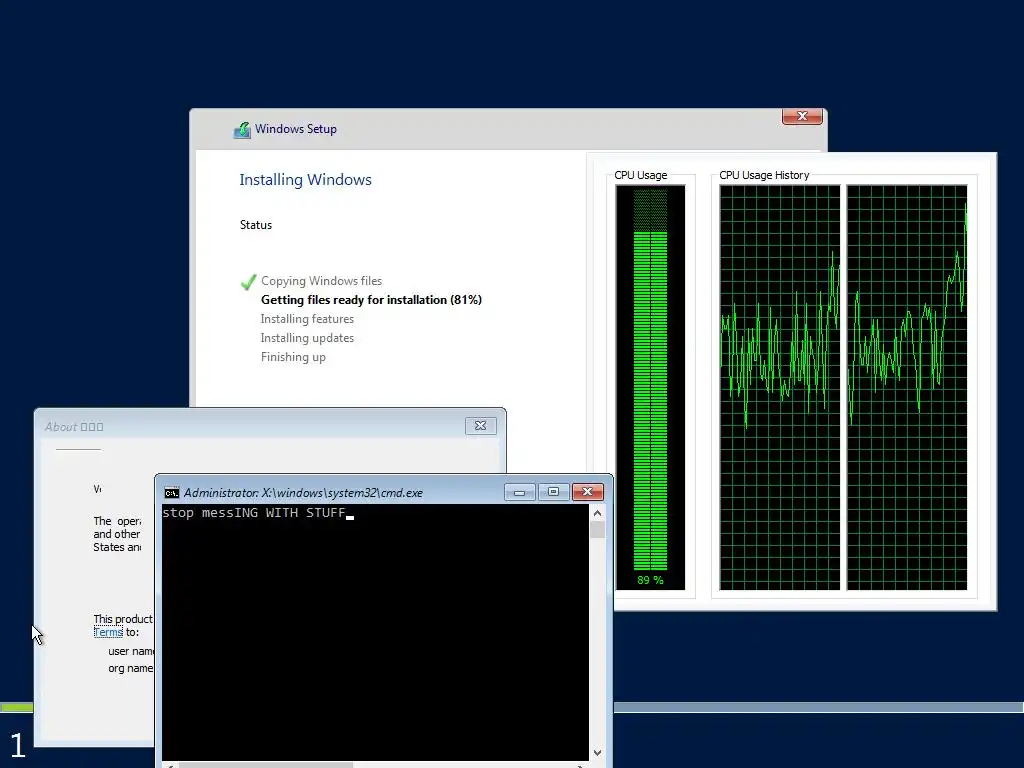Viewport: 1024px width, 768px height.
Task: Close the cmd.exe window
Action: point(587,492)
